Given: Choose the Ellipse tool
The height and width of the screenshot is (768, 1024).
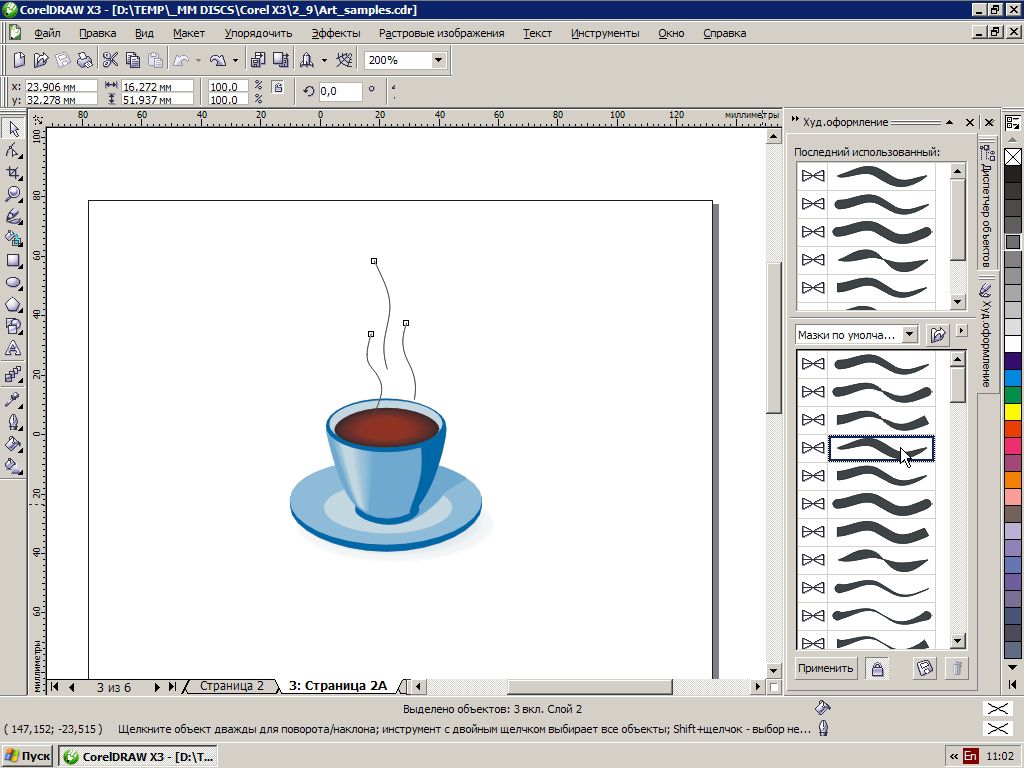Looking at the screenshot, I should click(x=14, y=283).
